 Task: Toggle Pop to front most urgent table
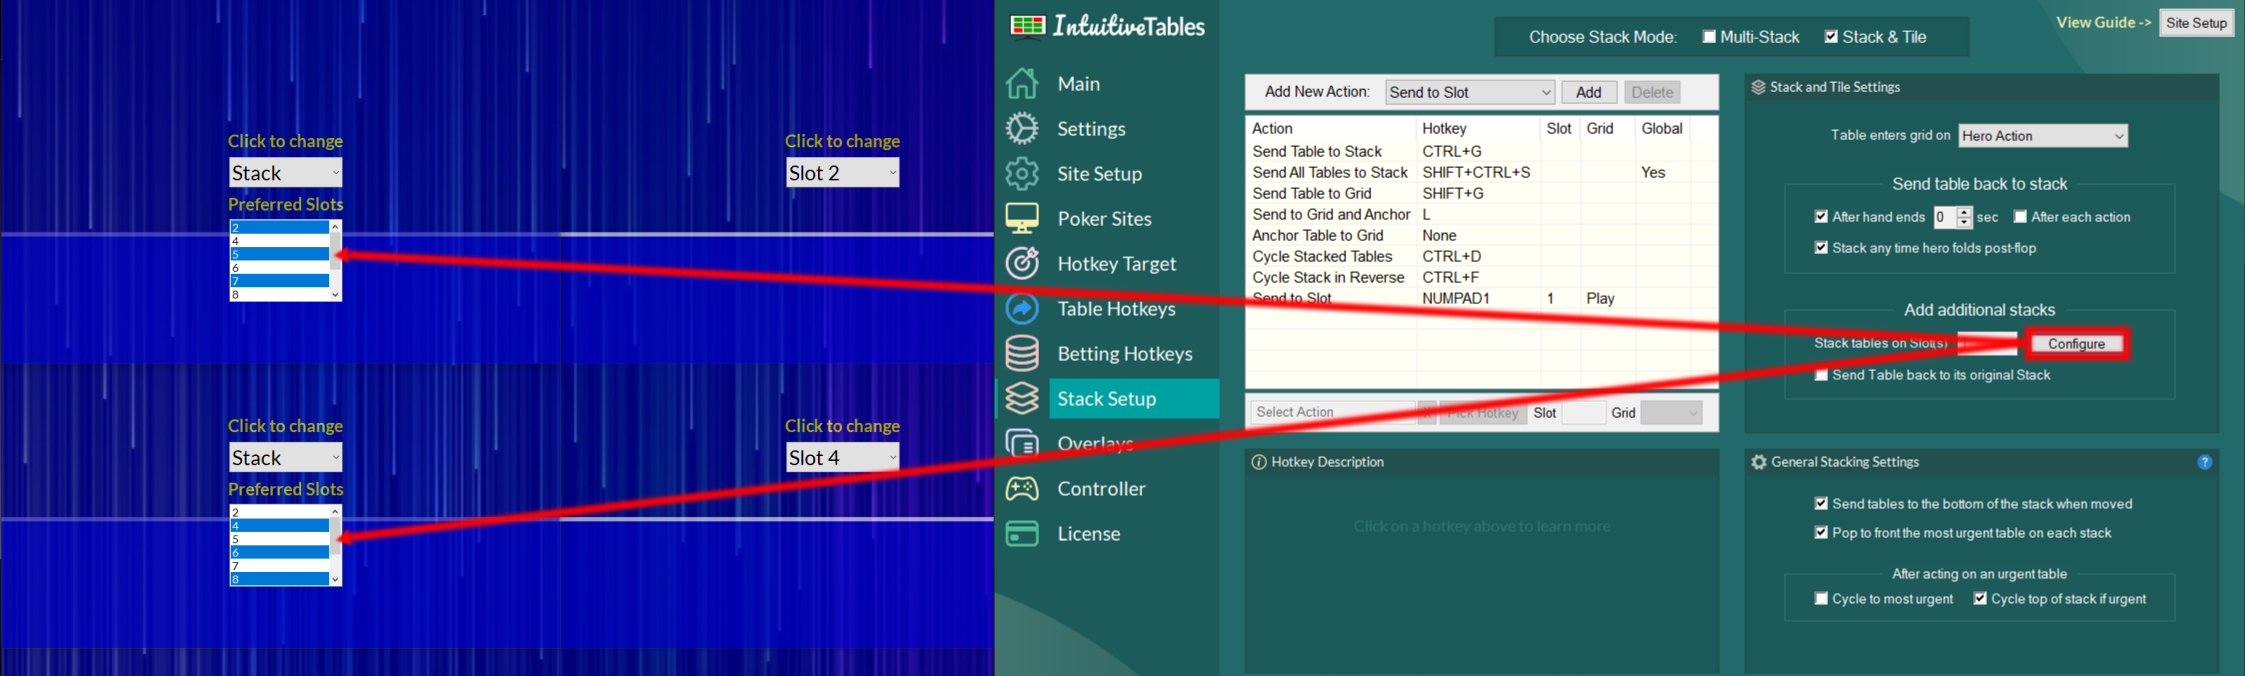tap(1821, 533)
